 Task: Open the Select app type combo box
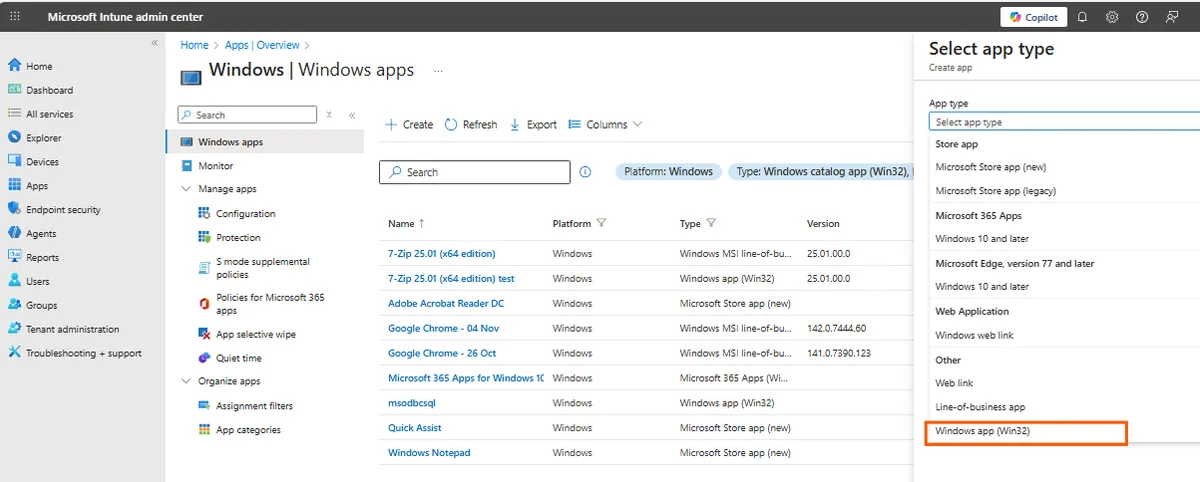pos(1064,122)
